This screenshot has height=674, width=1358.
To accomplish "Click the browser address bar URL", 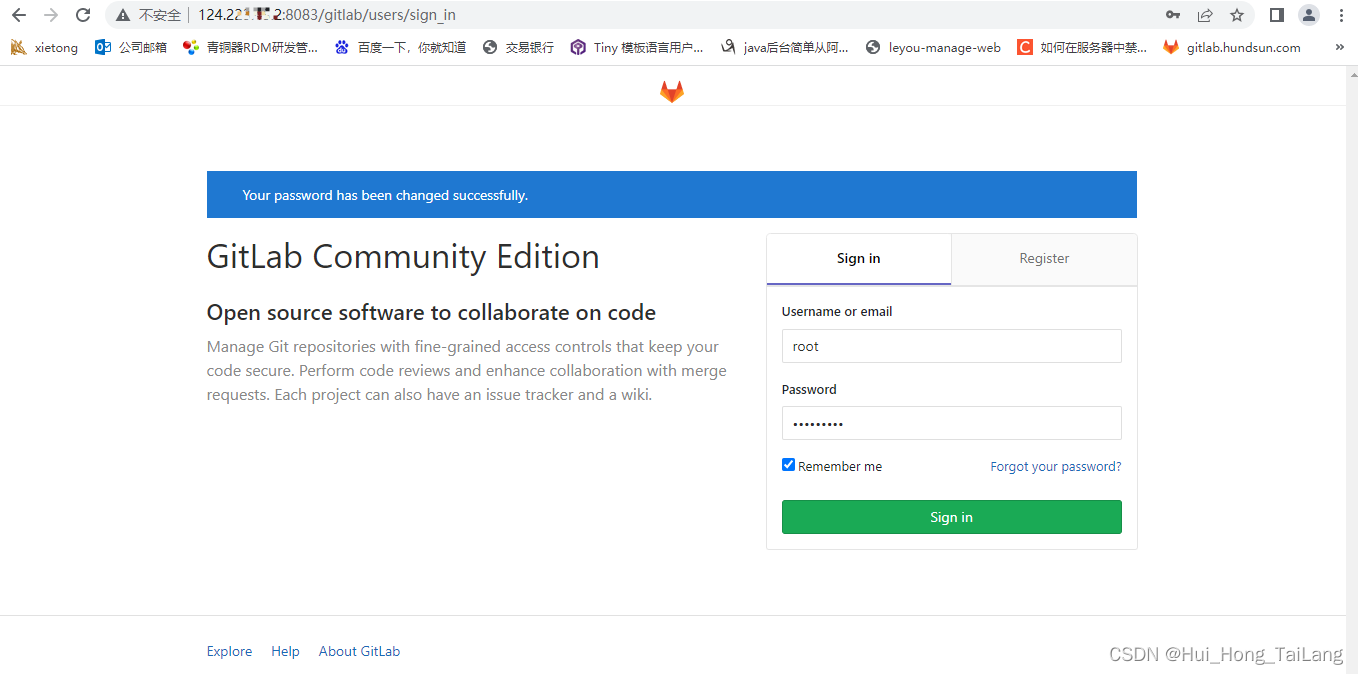I will [327, 15].
